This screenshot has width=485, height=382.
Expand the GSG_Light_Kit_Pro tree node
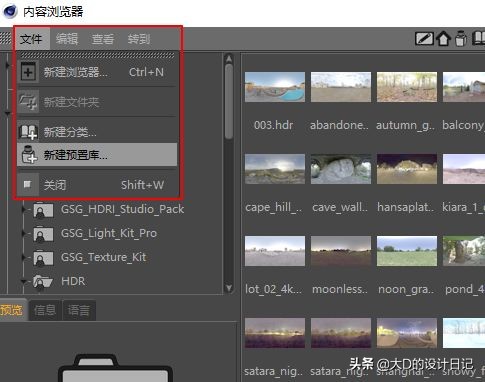(23, 233)
